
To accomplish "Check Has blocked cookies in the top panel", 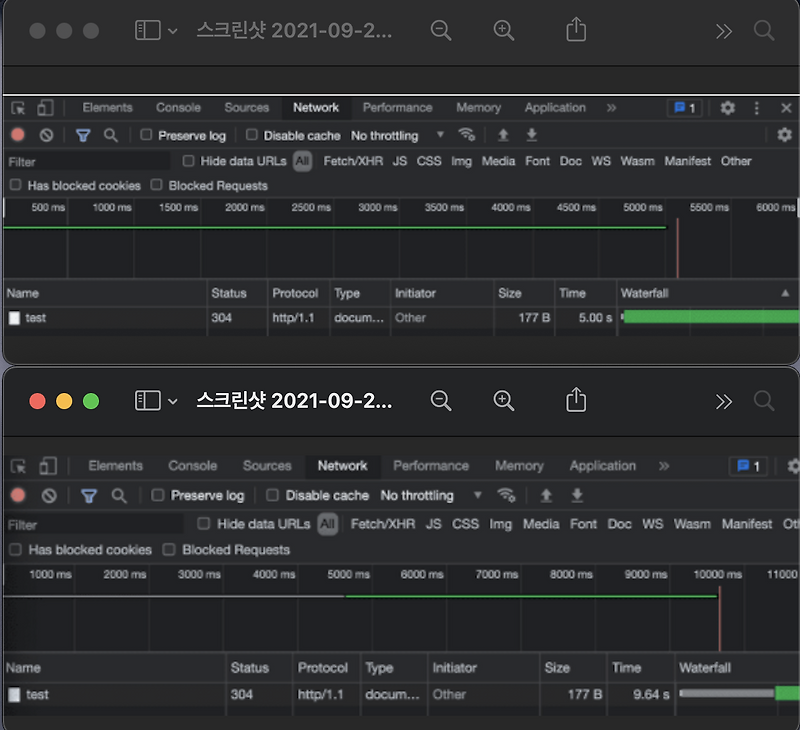I will coord(15,185).
